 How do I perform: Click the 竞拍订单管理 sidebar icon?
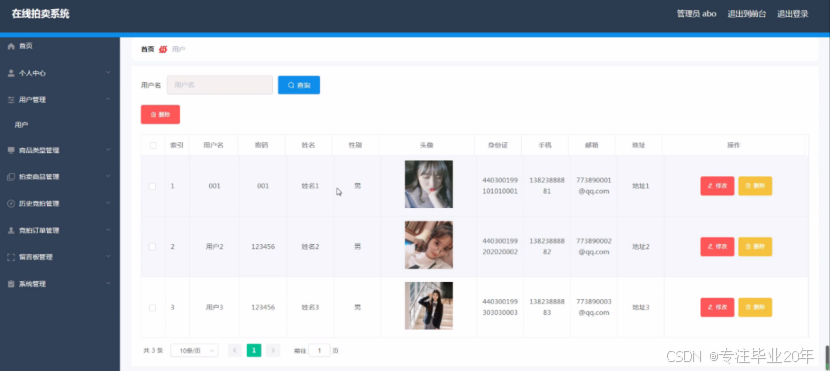(x=11, y=231)
